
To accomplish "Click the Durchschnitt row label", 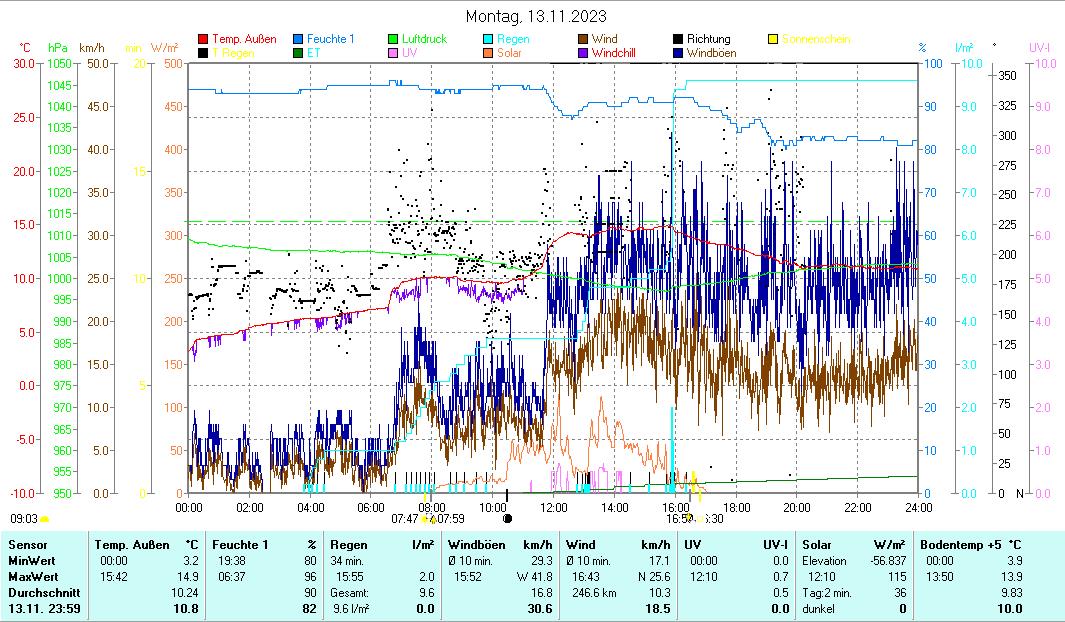I will click(x=39, y=593).
